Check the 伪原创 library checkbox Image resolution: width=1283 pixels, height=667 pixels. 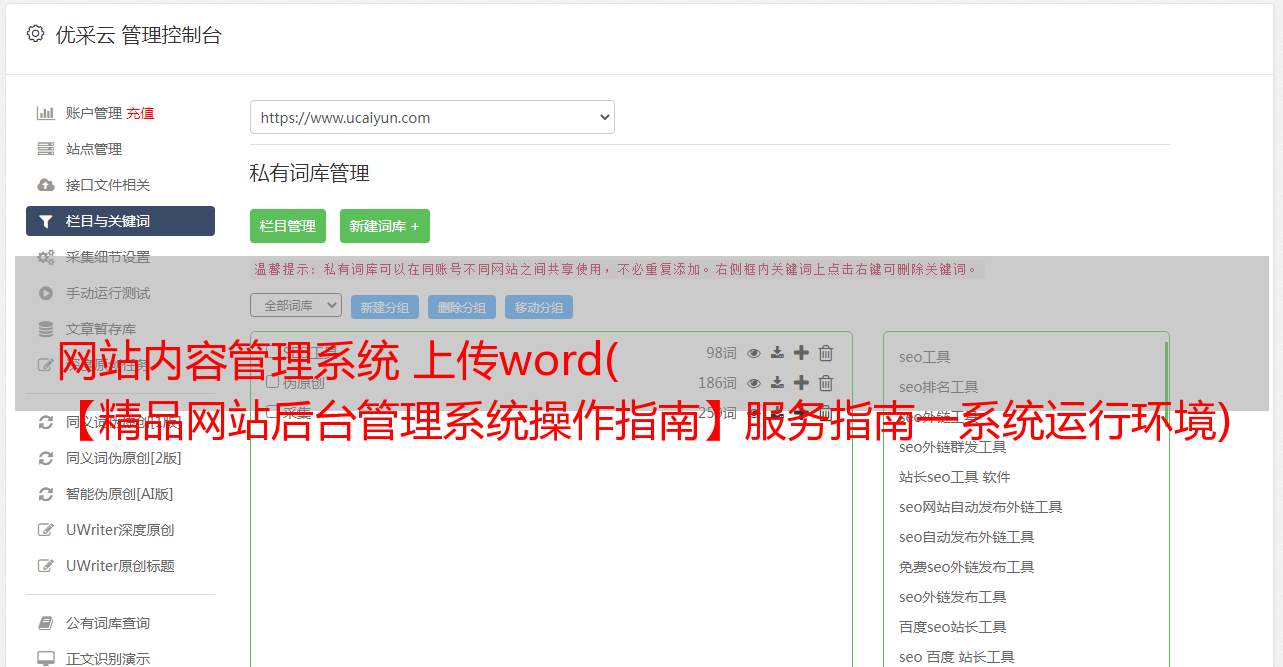point(272,382)
